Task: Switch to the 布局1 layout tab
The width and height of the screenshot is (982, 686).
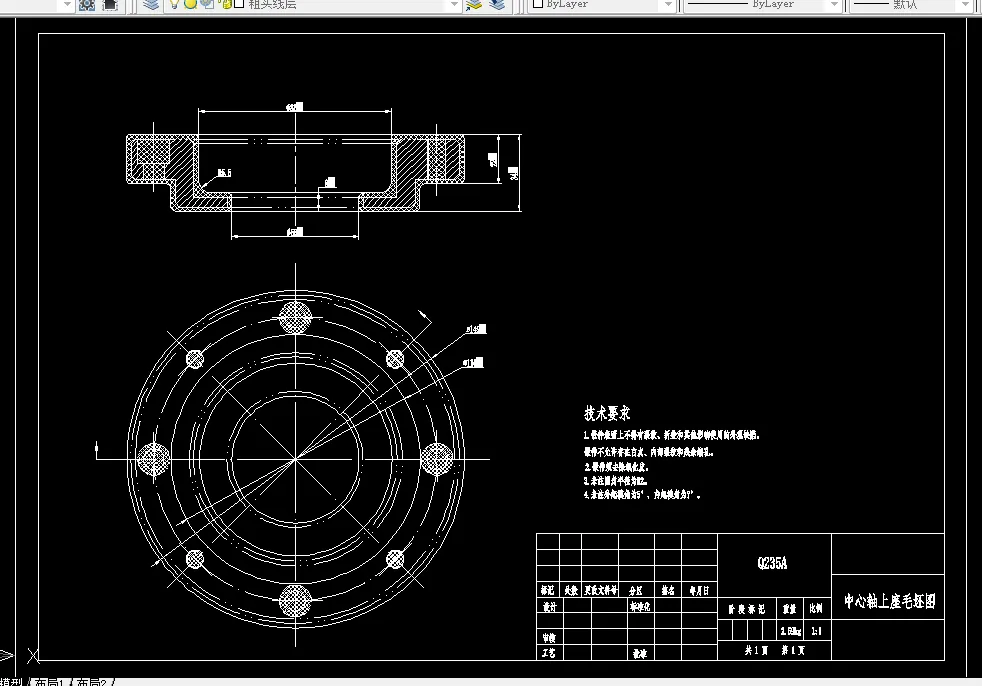Action: (x=49, y=682)
